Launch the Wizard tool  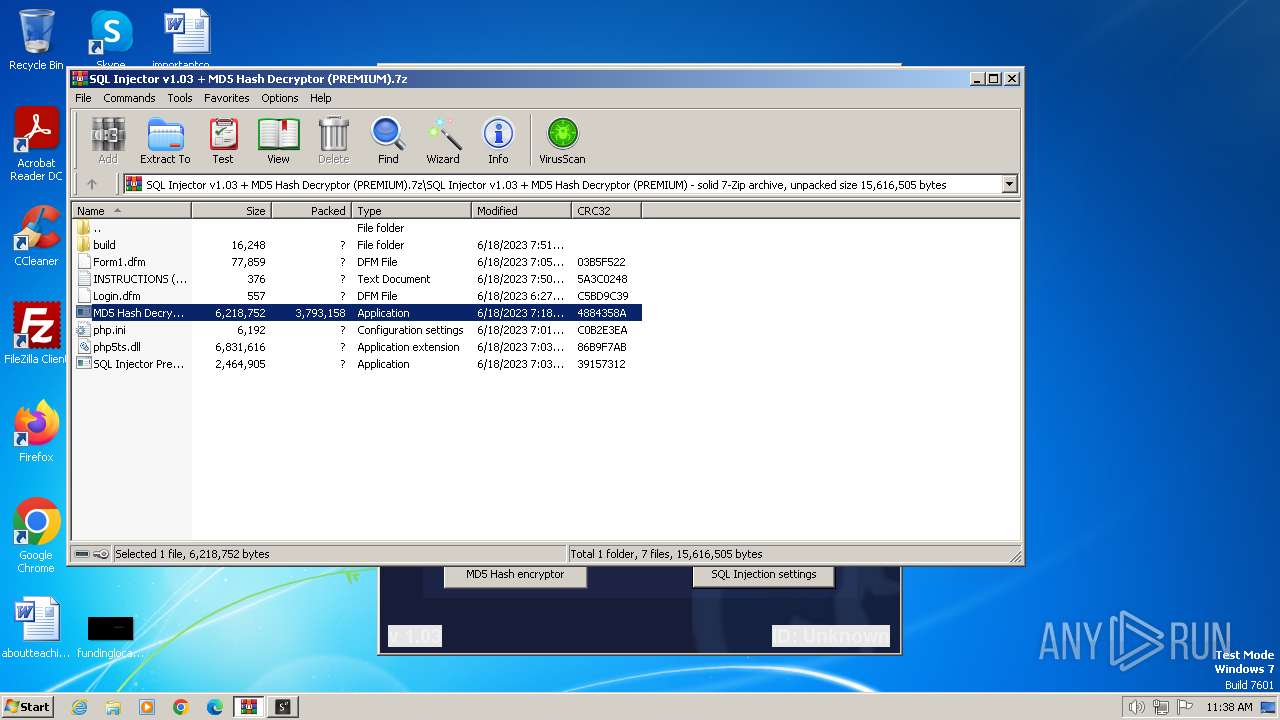tap(443, 141)
